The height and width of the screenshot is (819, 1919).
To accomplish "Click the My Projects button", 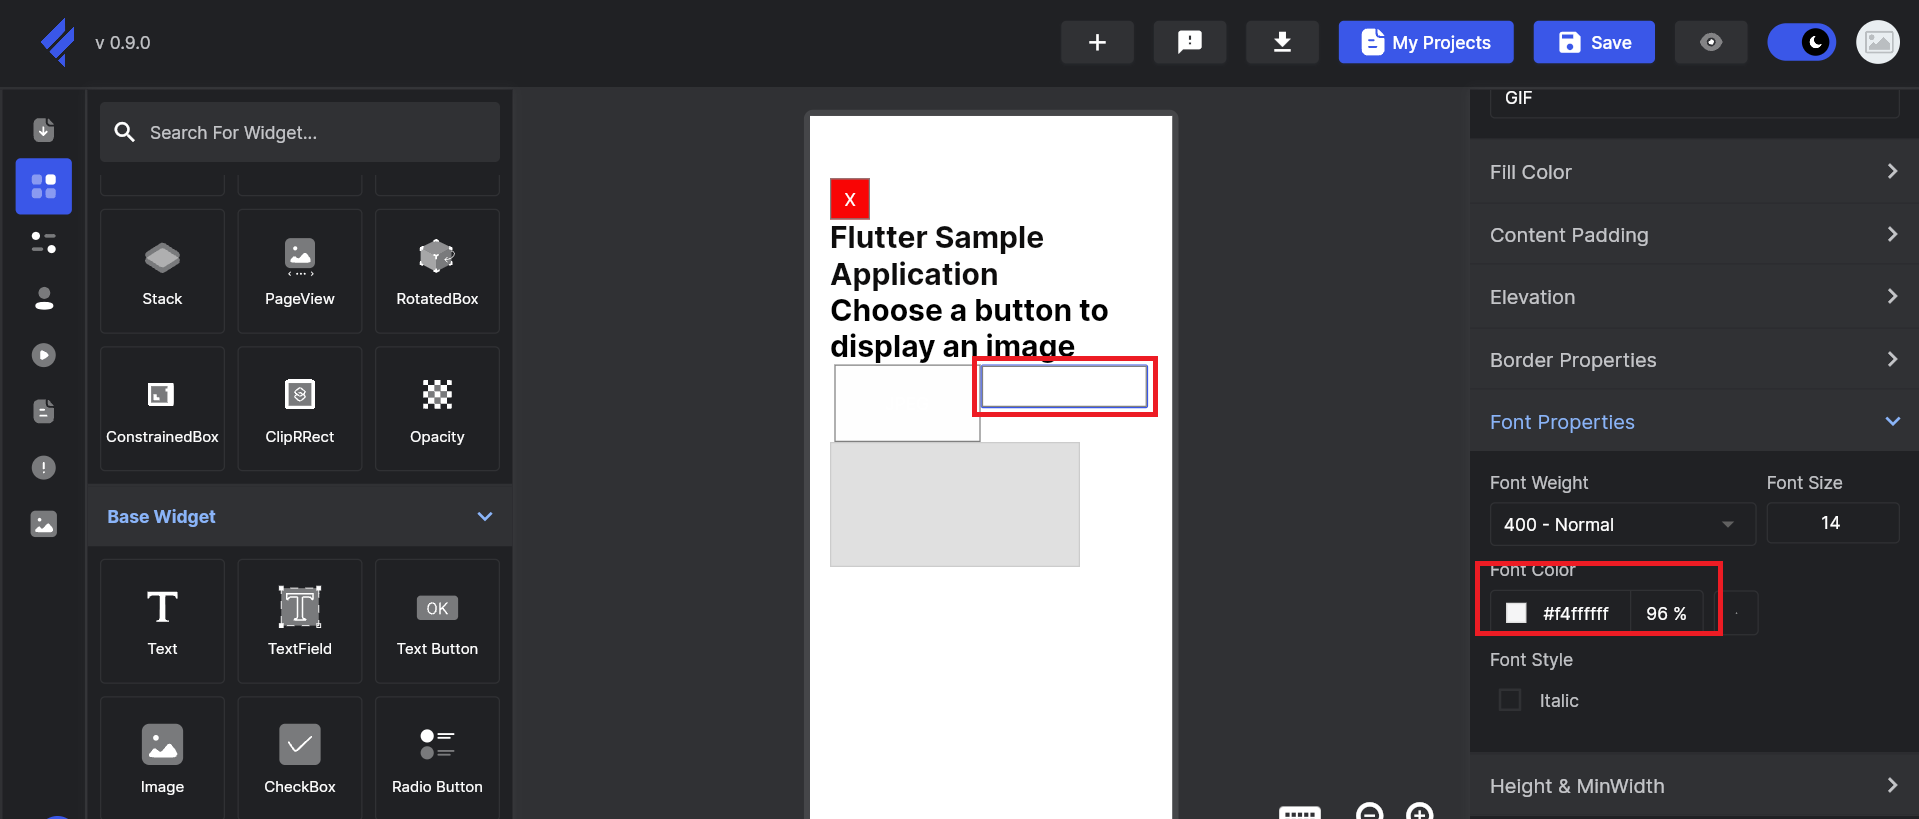I will [1425, 42].
